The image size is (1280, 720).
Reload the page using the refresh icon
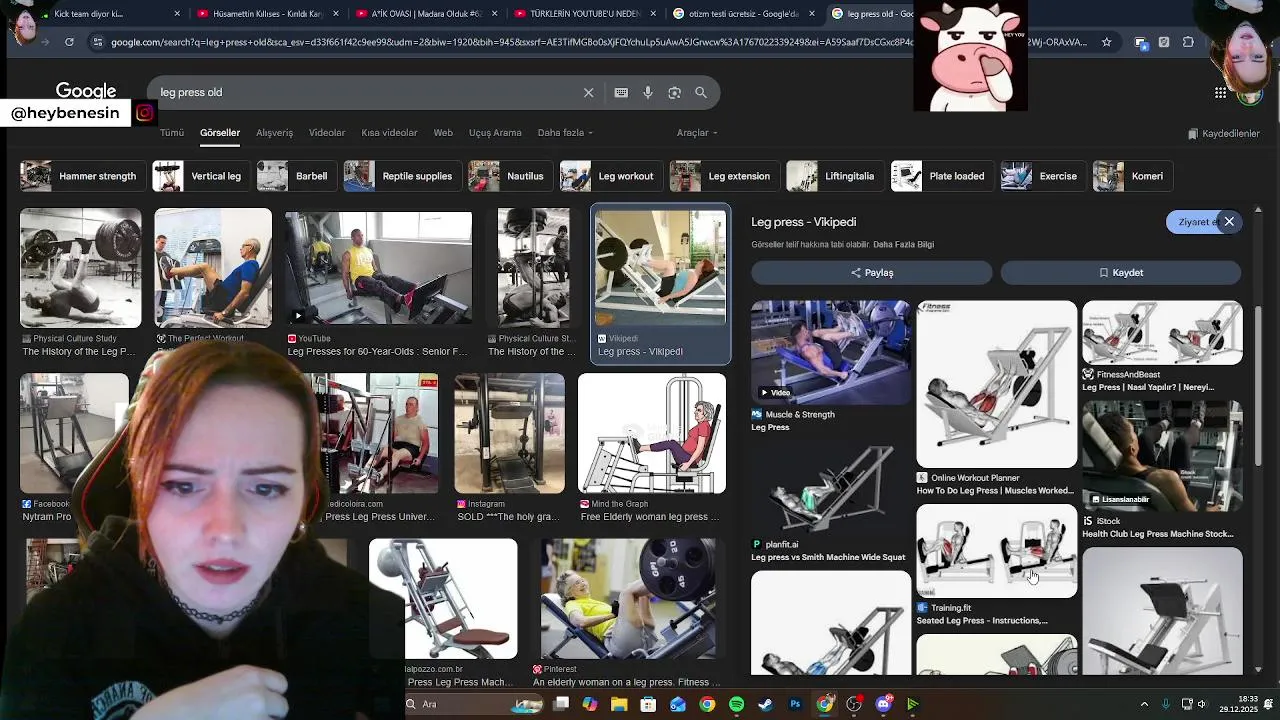tap(69, 42)
